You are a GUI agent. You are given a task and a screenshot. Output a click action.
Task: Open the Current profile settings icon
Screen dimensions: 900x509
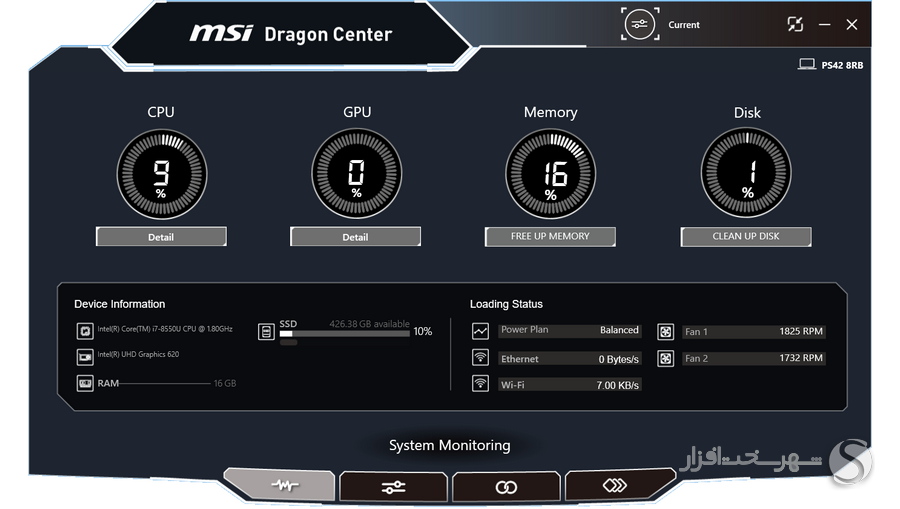[x=639, y=24]
